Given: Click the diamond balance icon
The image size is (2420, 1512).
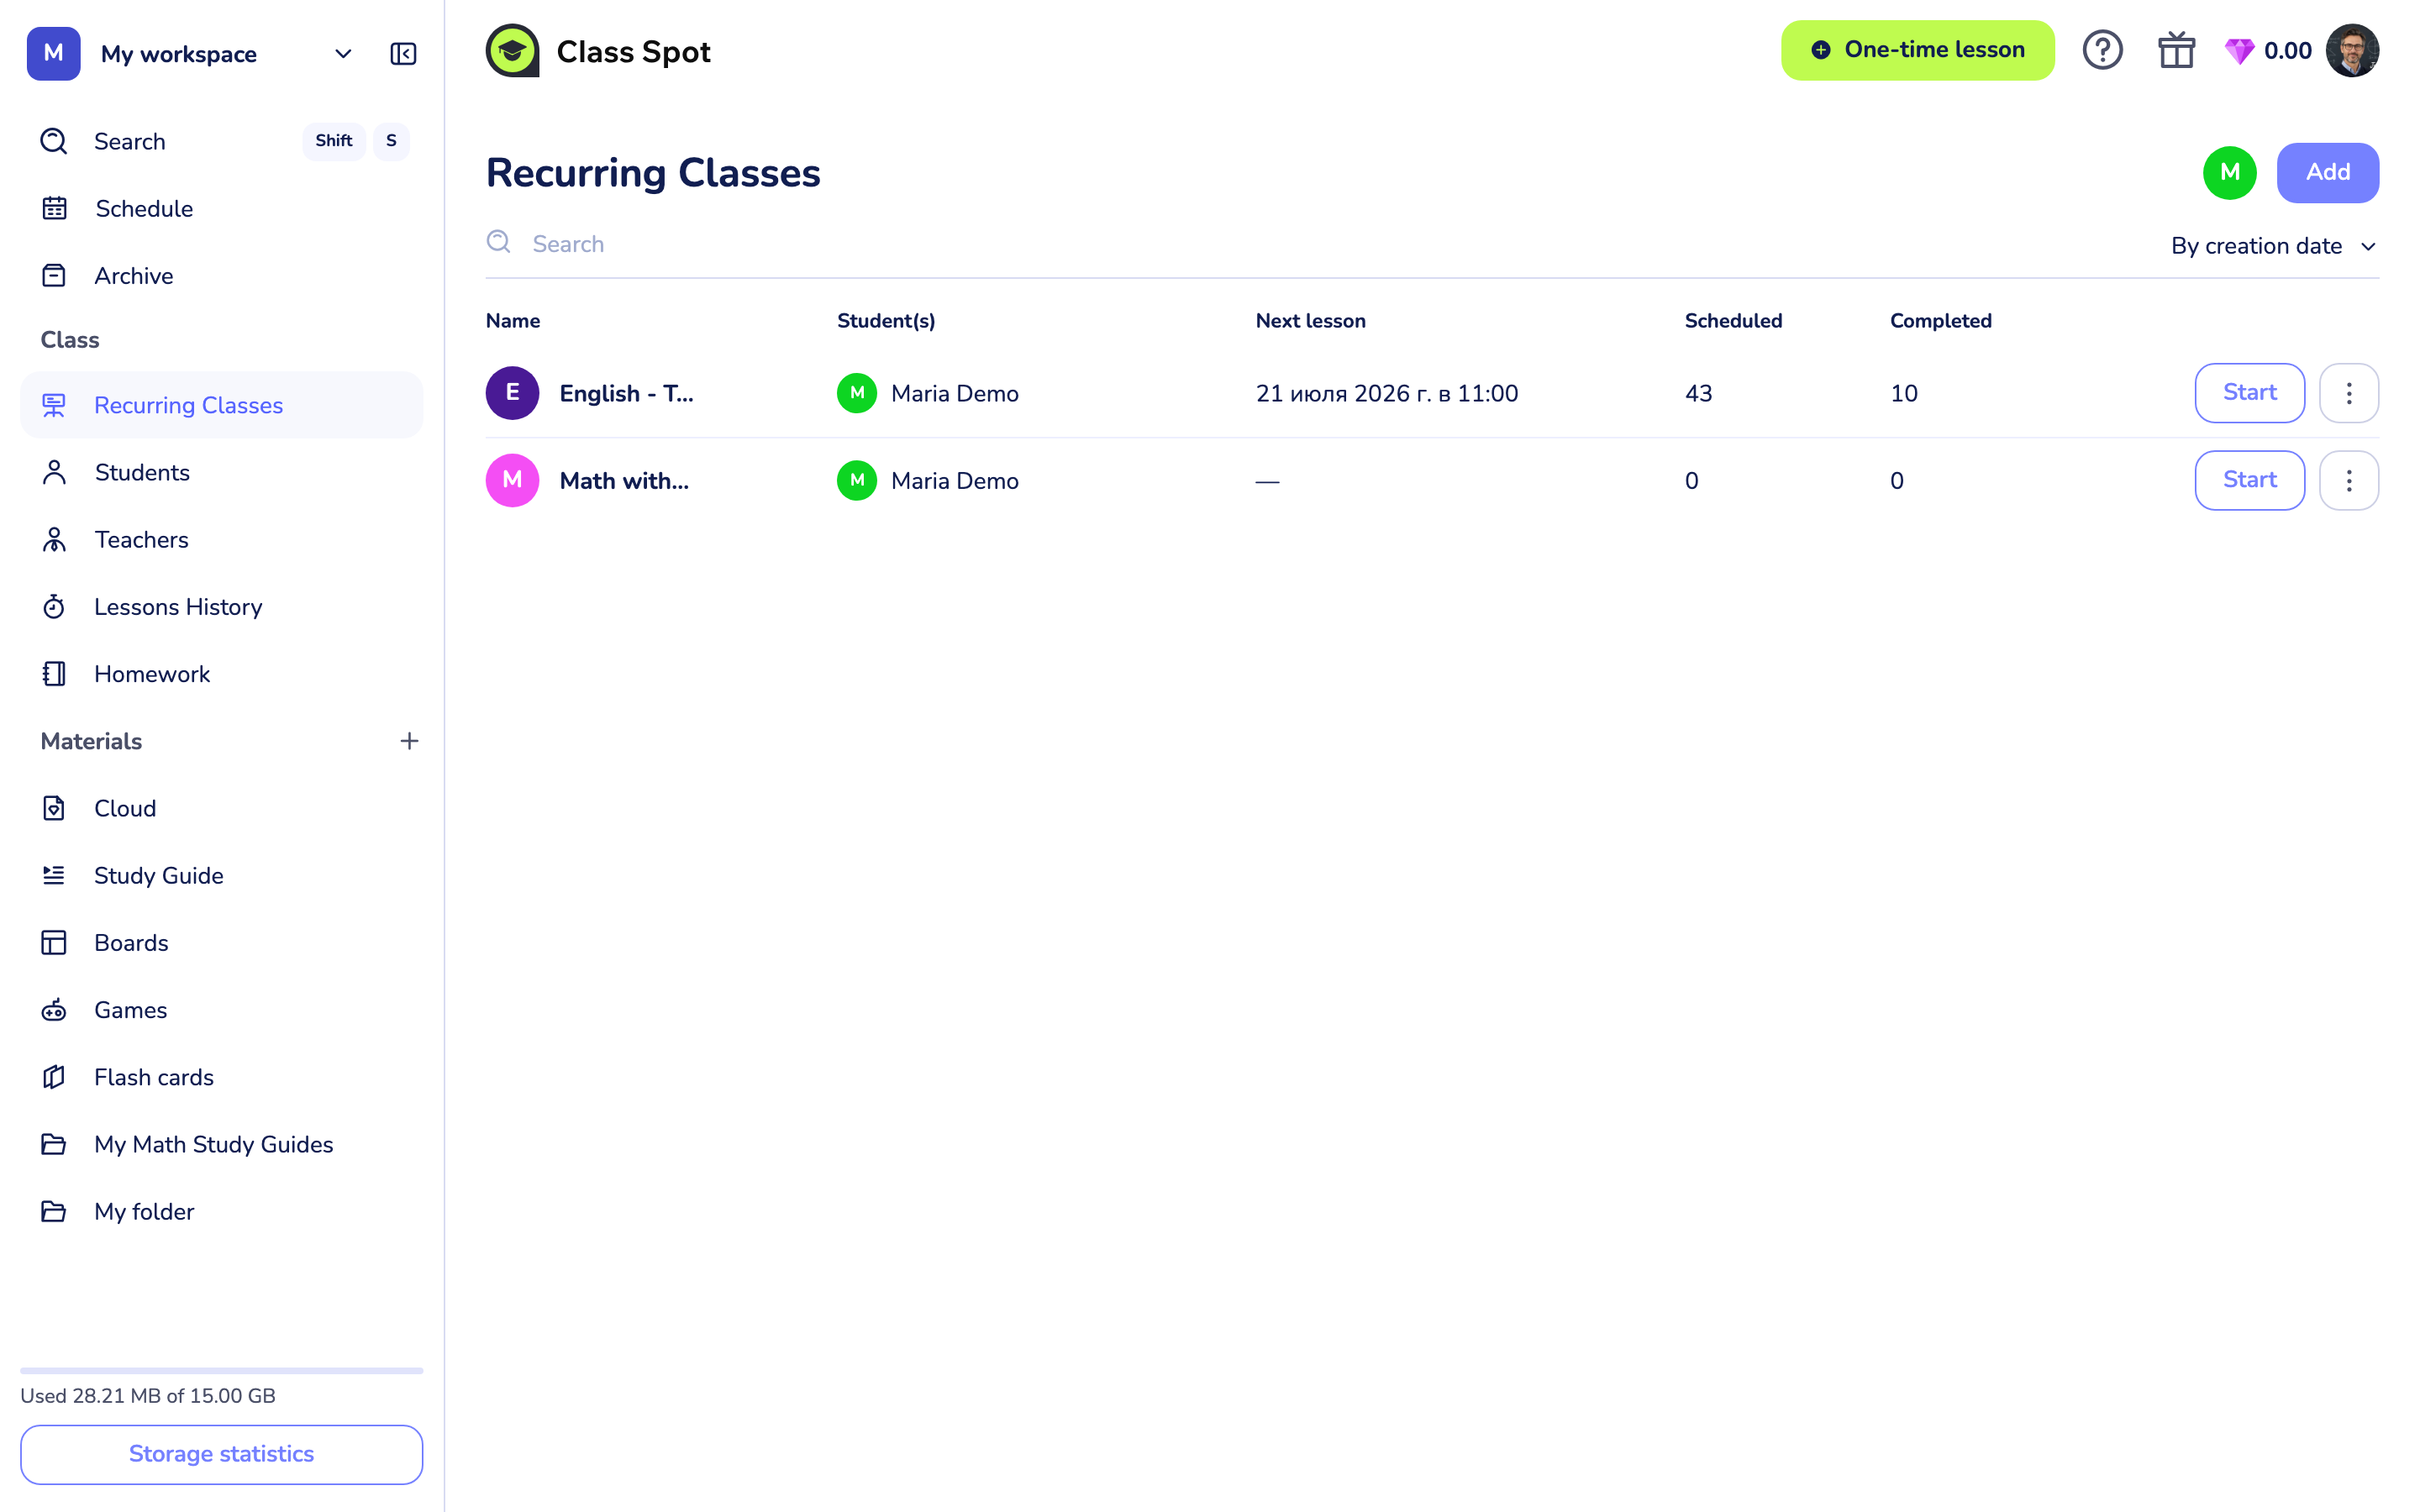Looking at the screenshot, I should 2239,51.
